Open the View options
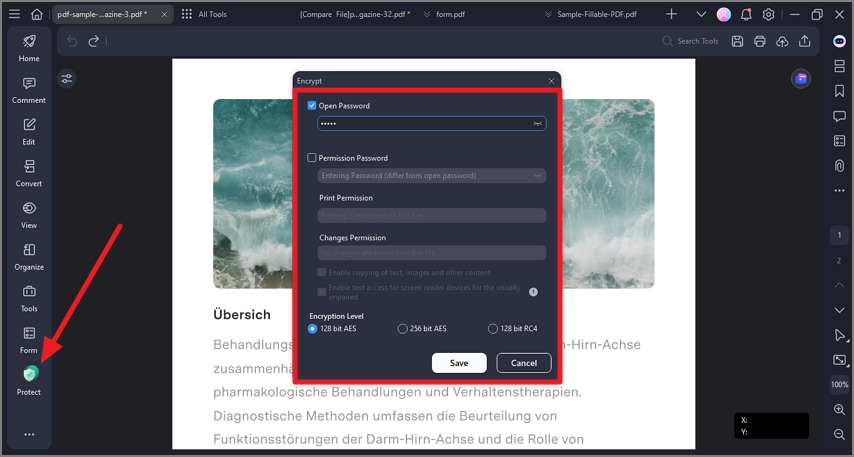This screenshot has height=457, width=854. point(29,215)
